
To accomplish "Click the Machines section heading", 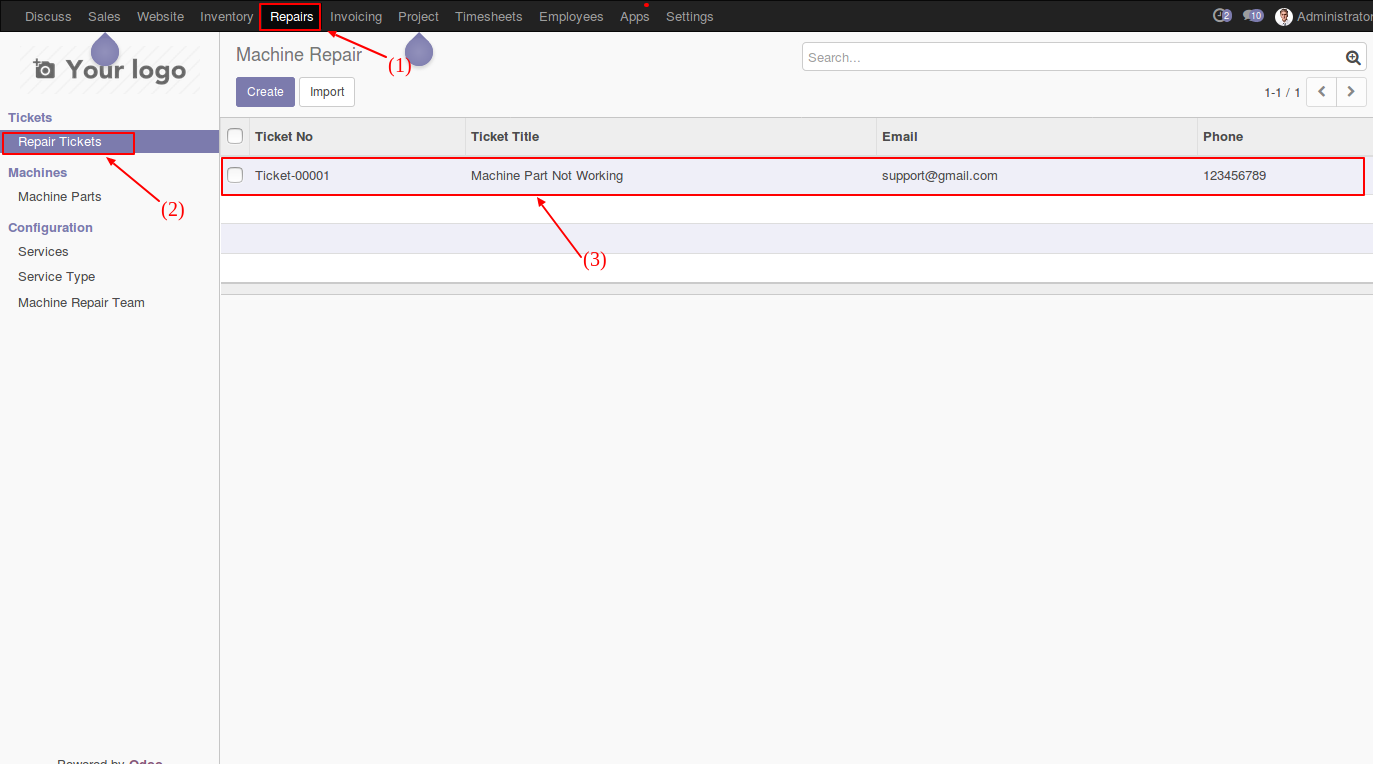I will pyautogui.click(x=38, y=172).
